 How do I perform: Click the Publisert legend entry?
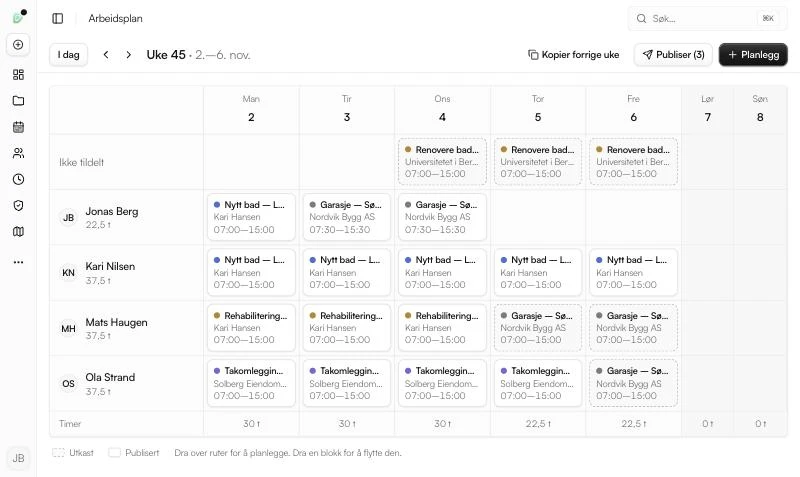click(x=134, y=453)
